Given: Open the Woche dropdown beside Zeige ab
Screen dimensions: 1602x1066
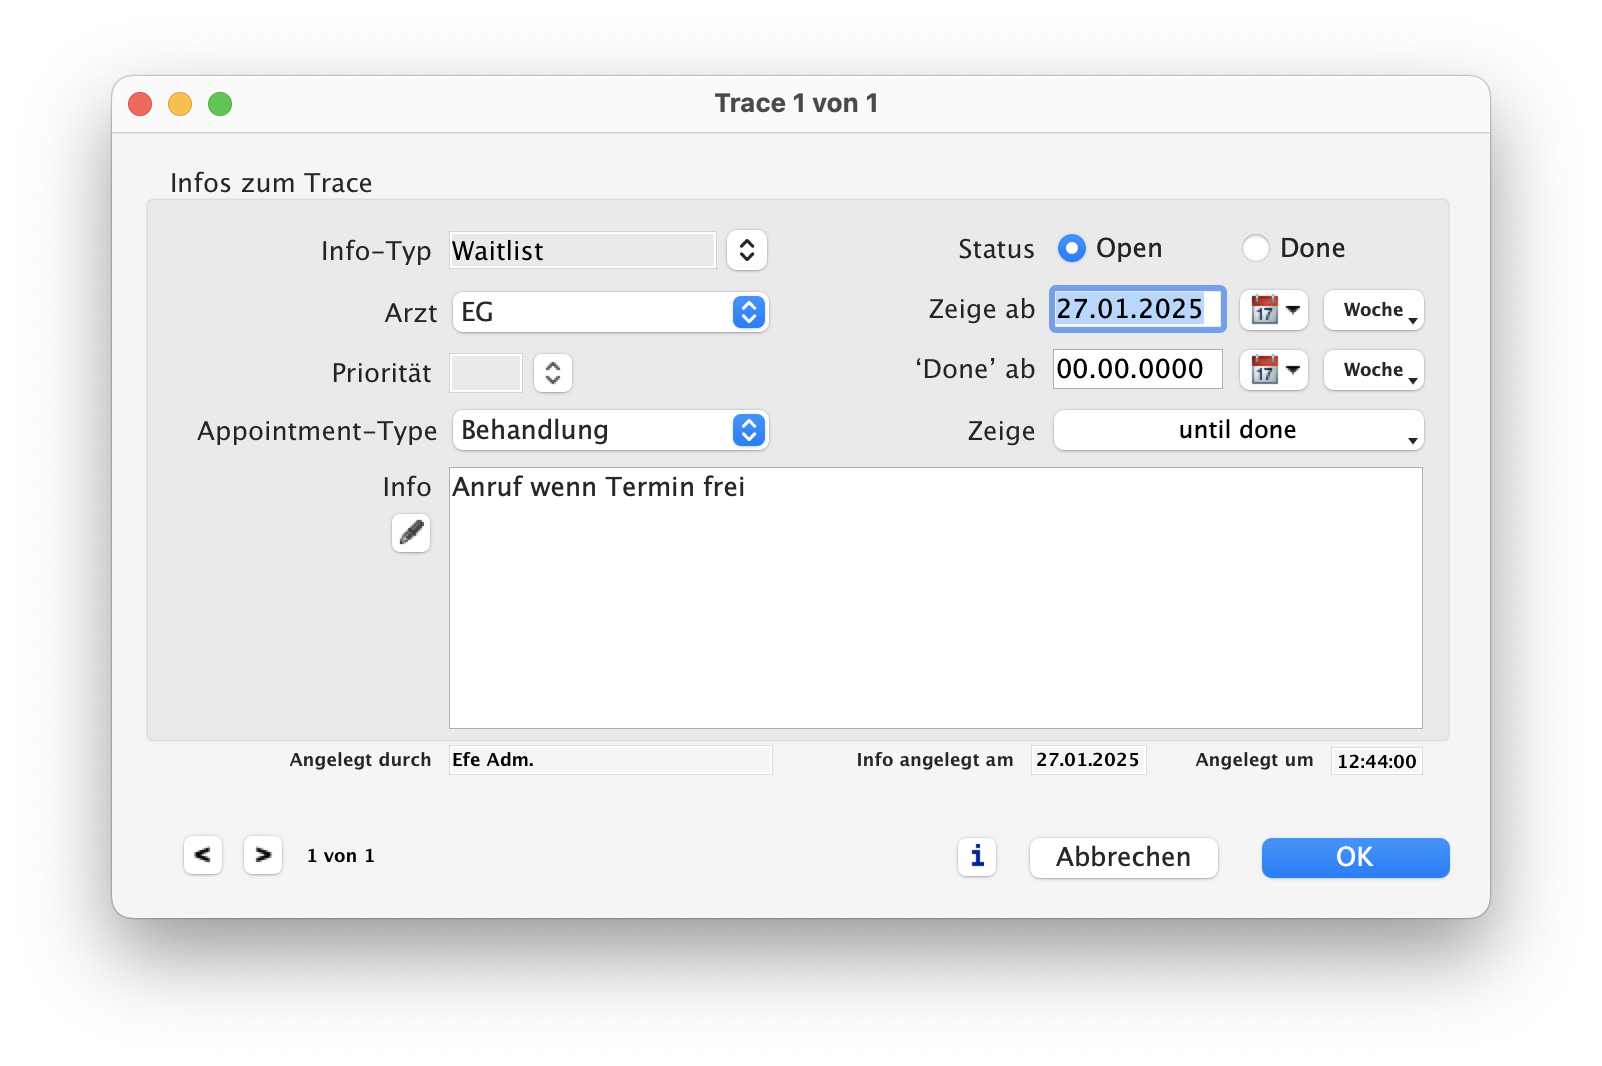Looking at the screenshot, I should click(1373, 310).
